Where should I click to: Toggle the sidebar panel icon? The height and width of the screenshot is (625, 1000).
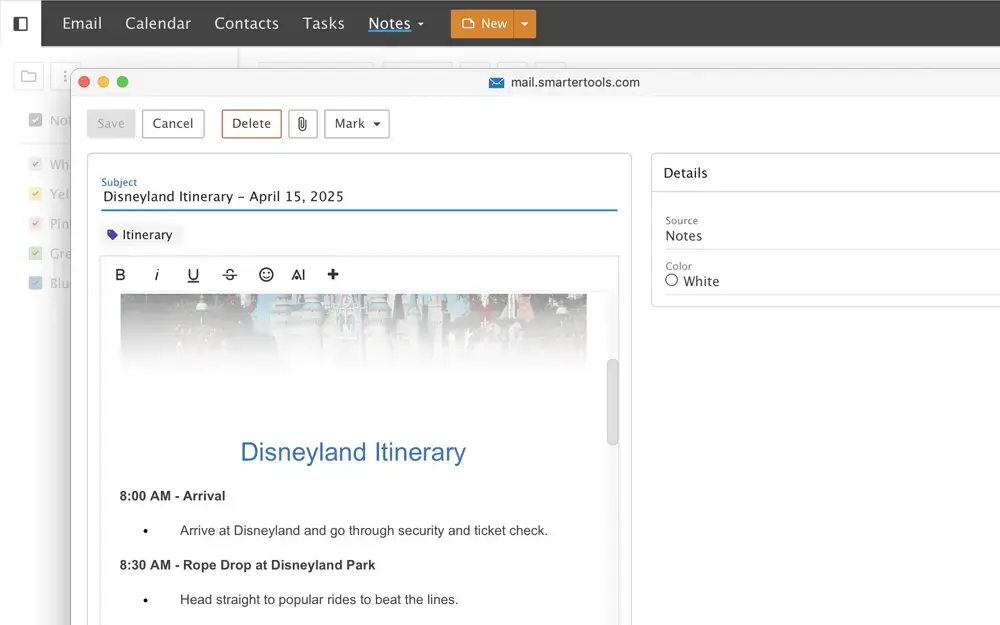20,23
